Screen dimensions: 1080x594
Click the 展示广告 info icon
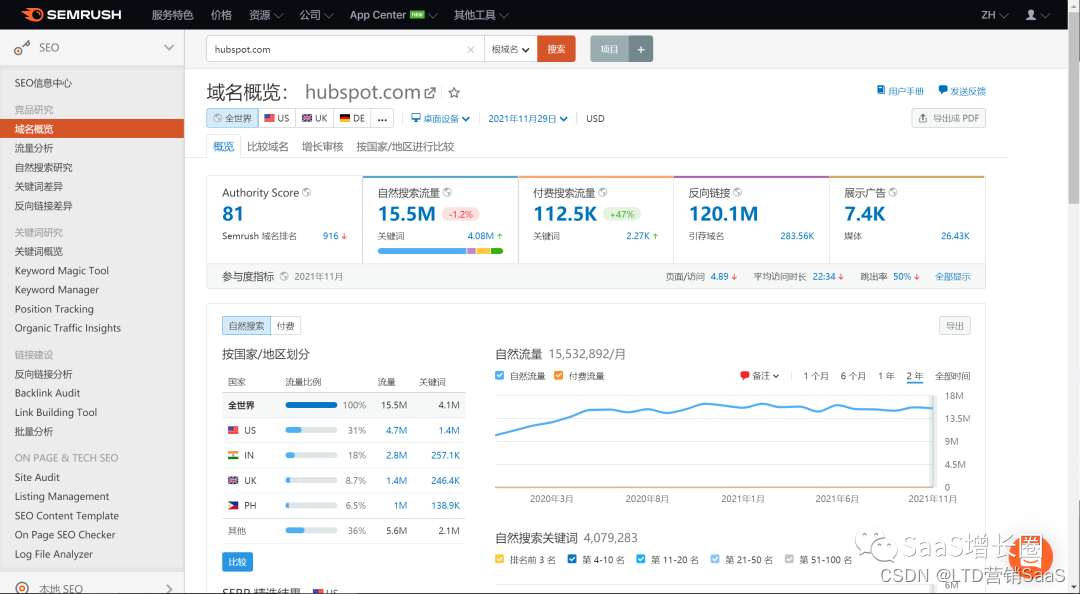893,193
